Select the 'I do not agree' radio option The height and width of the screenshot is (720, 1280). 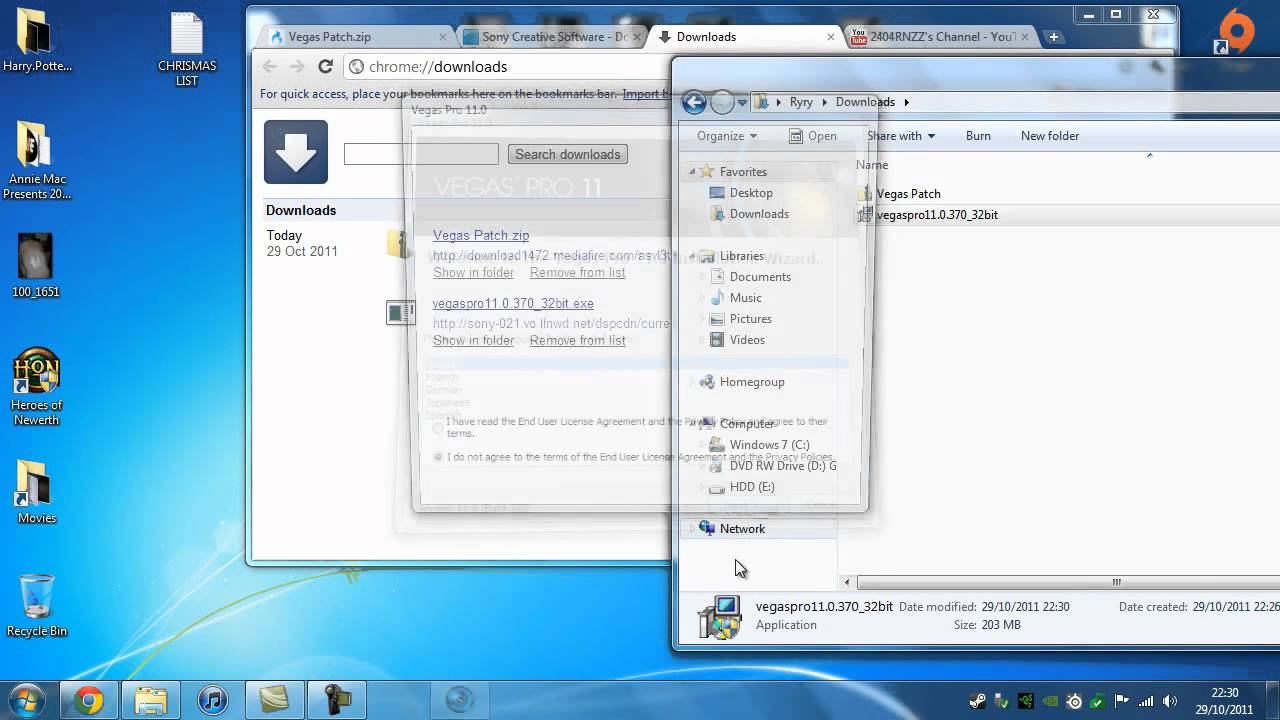point(437,457)
